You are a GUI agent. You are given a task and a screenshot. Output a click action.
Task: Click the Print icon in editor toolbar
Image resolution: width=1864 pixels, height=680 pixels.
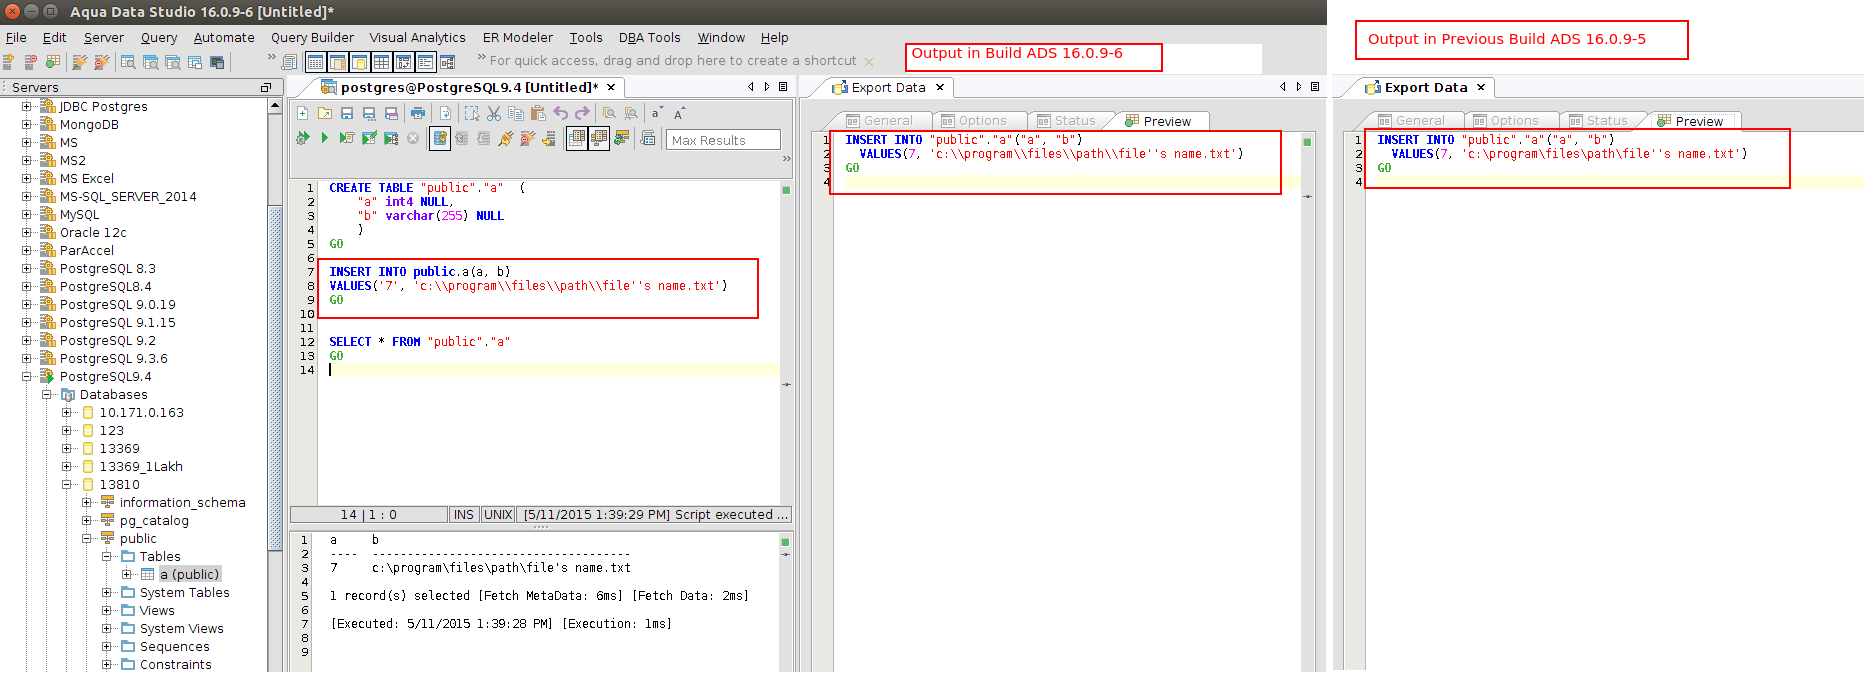tap(418, 113)
